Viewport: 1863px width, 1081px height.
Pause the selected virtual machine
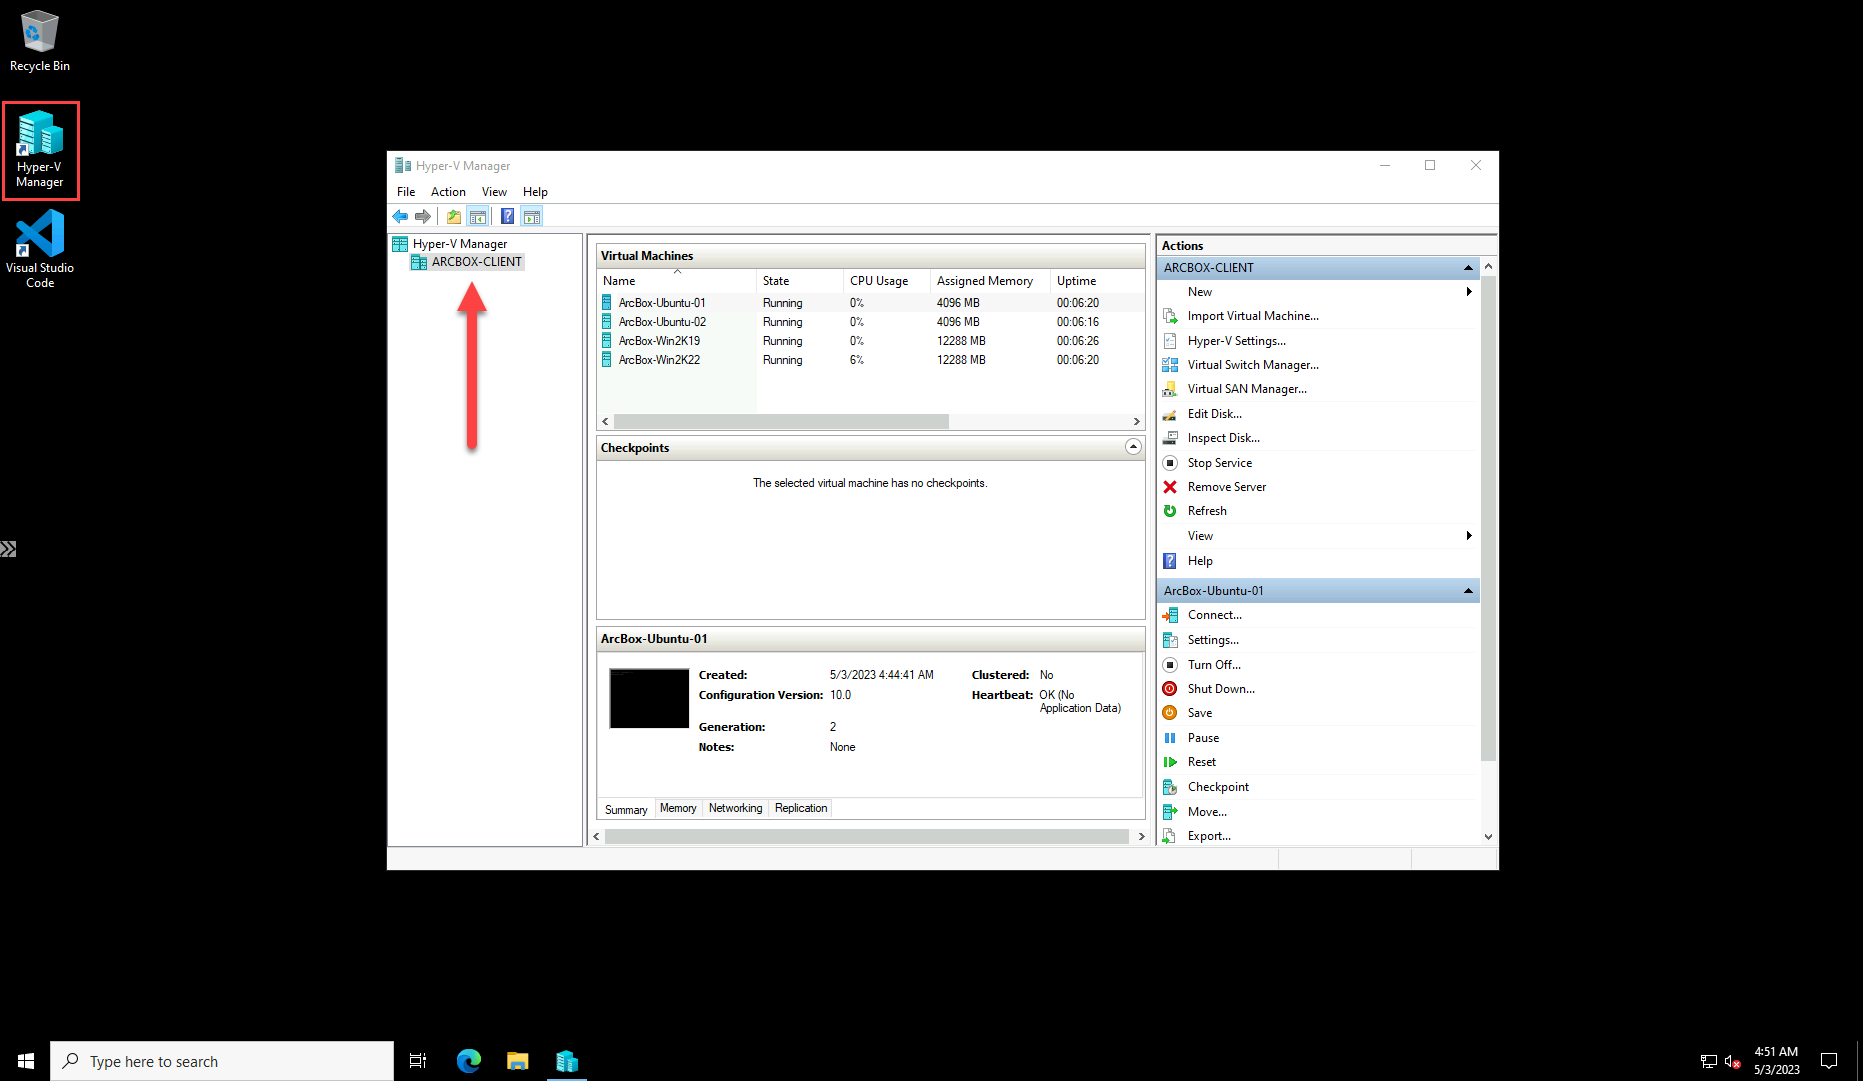coord(1203,738)
